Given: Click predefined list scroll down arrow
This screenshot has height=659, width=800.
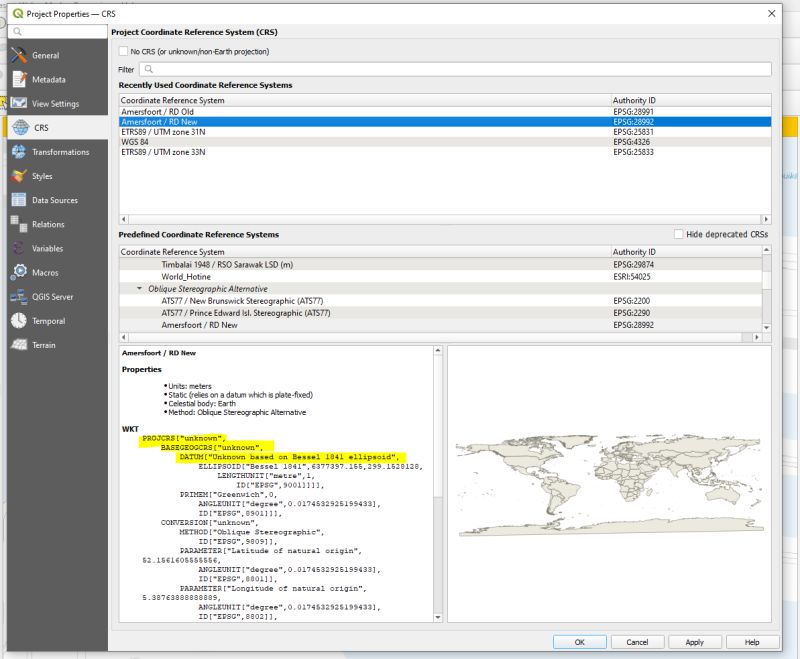Looking at the screenshot, I should 766,327.
